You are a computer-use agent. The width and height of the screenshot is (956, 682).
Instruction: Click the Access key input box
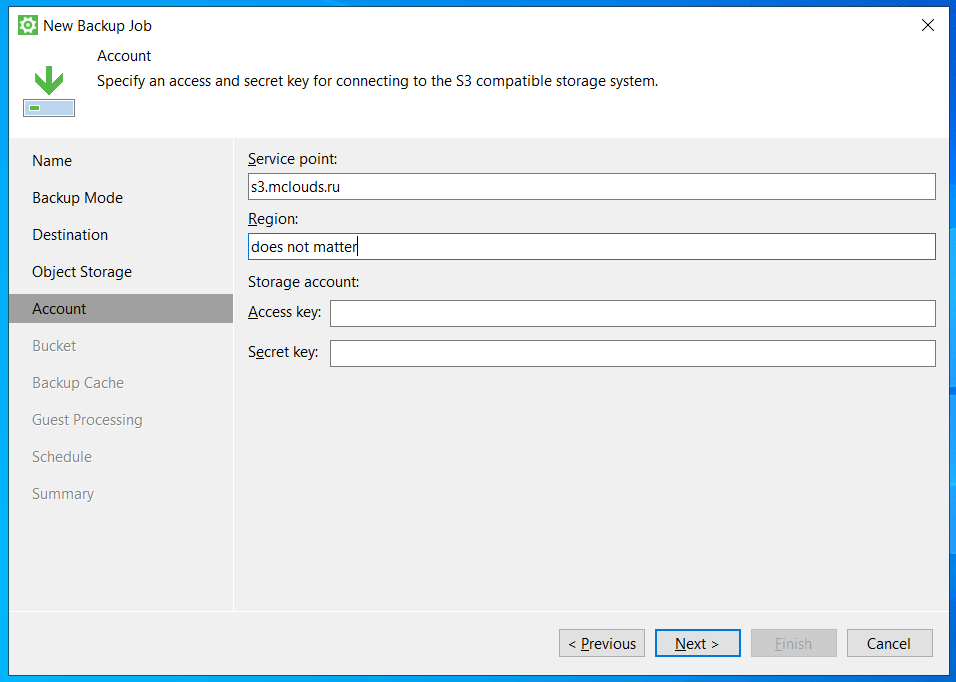(x=632, y=314)
